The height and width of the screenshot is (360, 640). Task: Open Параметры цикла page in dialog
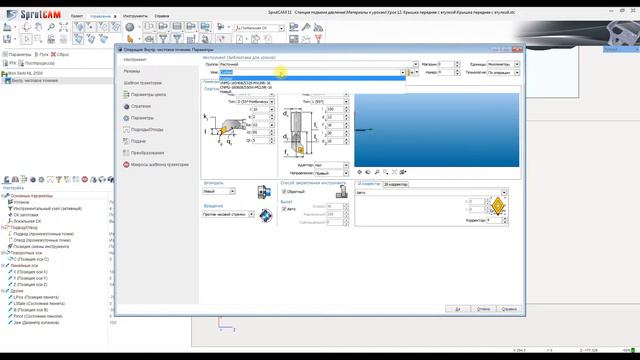tap(144, 94)
